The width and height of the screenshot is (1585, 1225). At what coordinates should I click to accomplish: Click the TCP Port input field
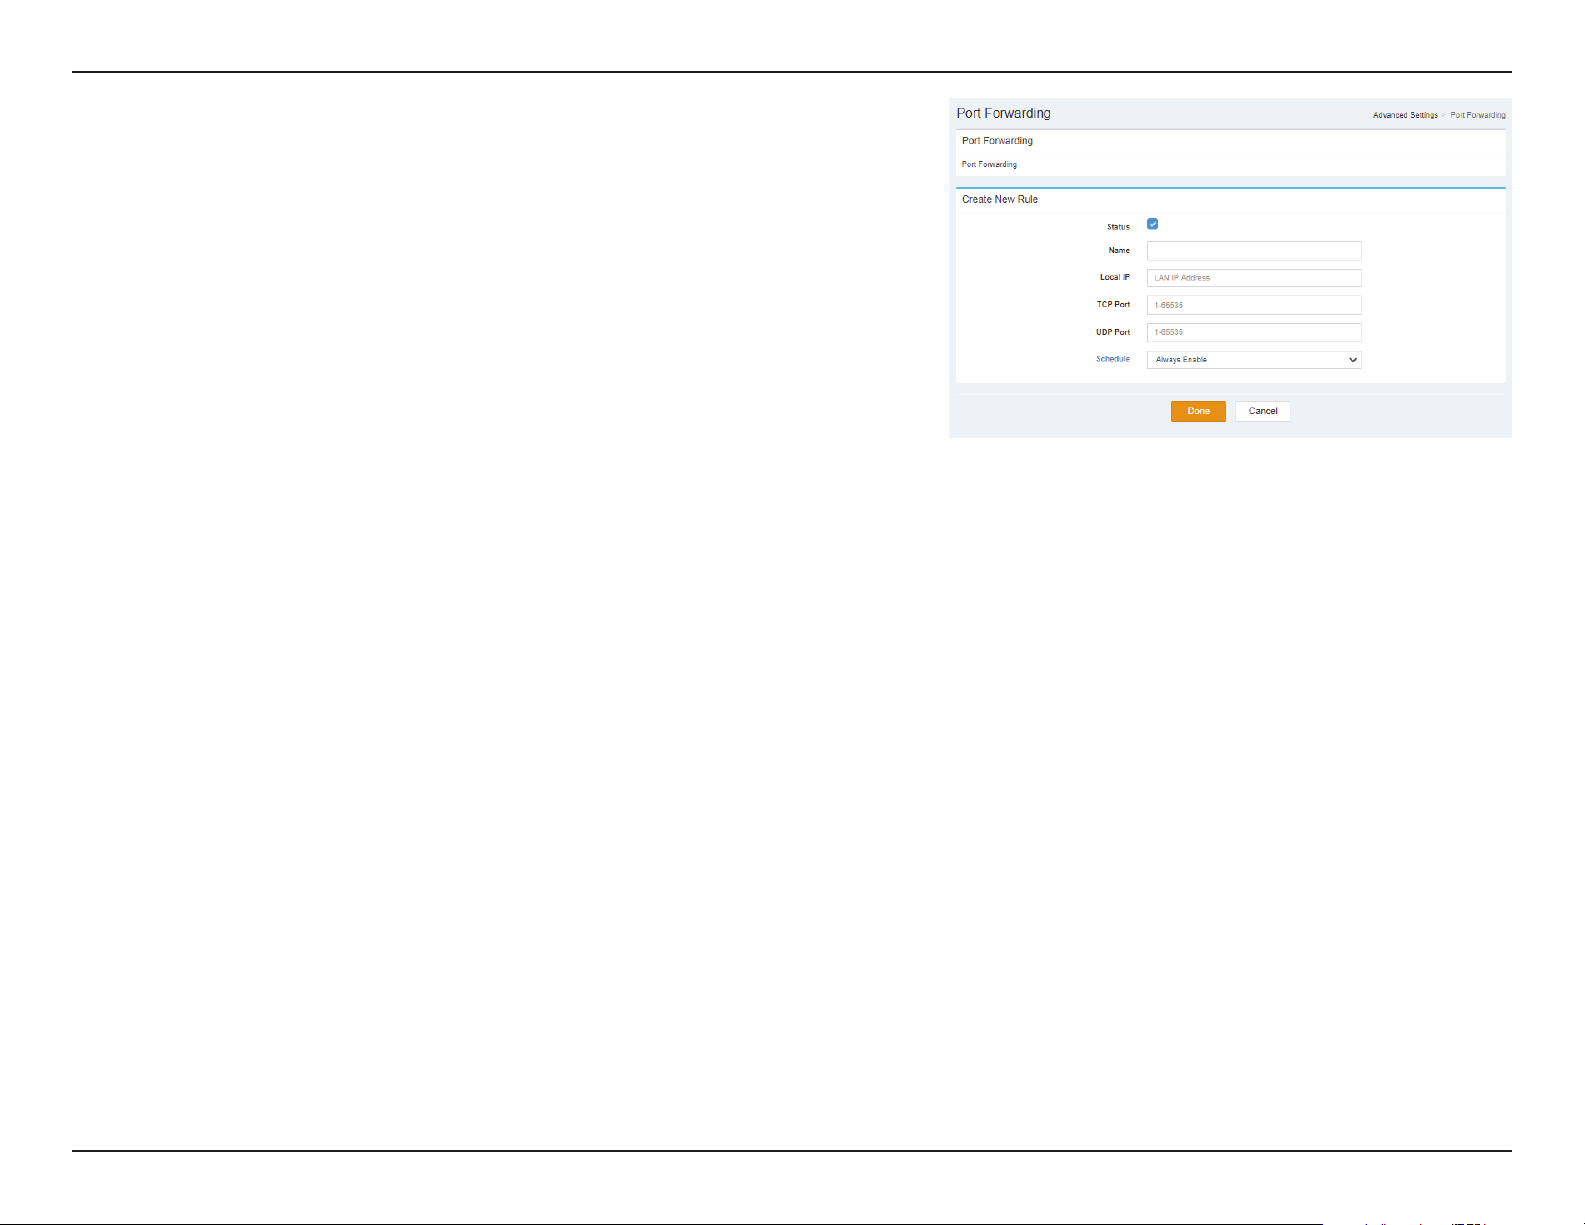1254,305
